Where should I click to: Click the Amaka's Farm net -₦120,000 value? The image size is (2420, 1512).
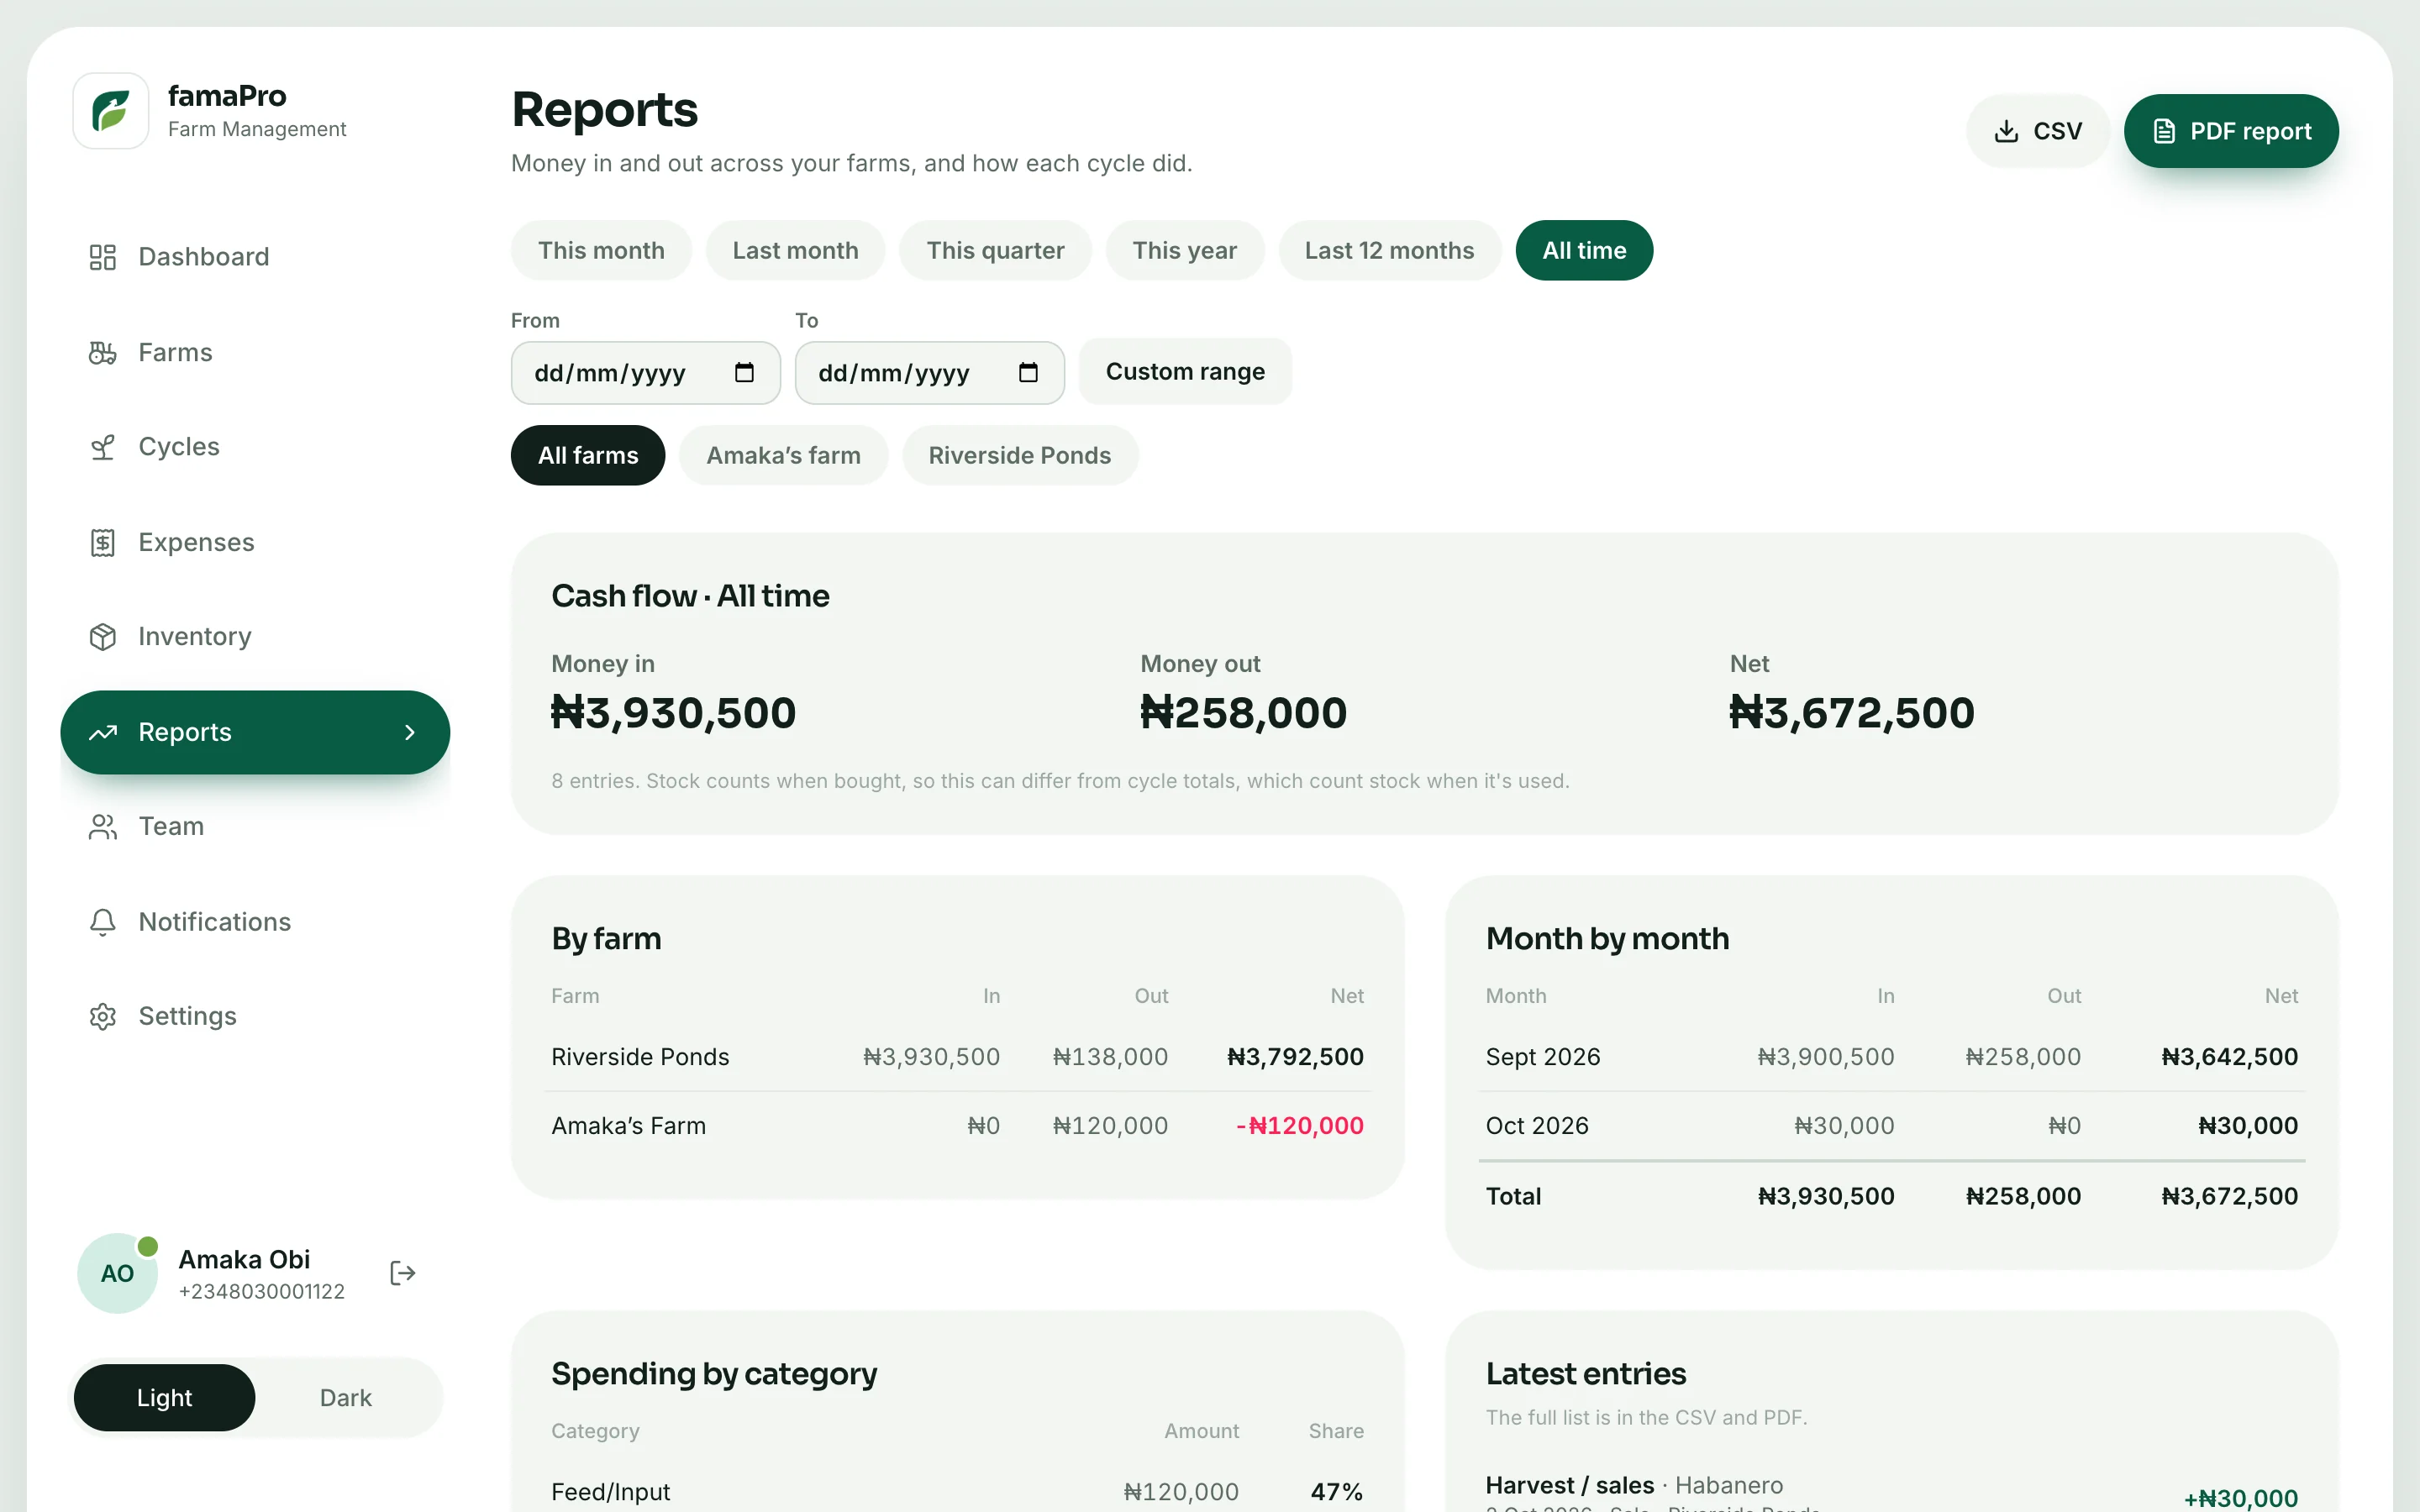[x=1299, y=1126]
